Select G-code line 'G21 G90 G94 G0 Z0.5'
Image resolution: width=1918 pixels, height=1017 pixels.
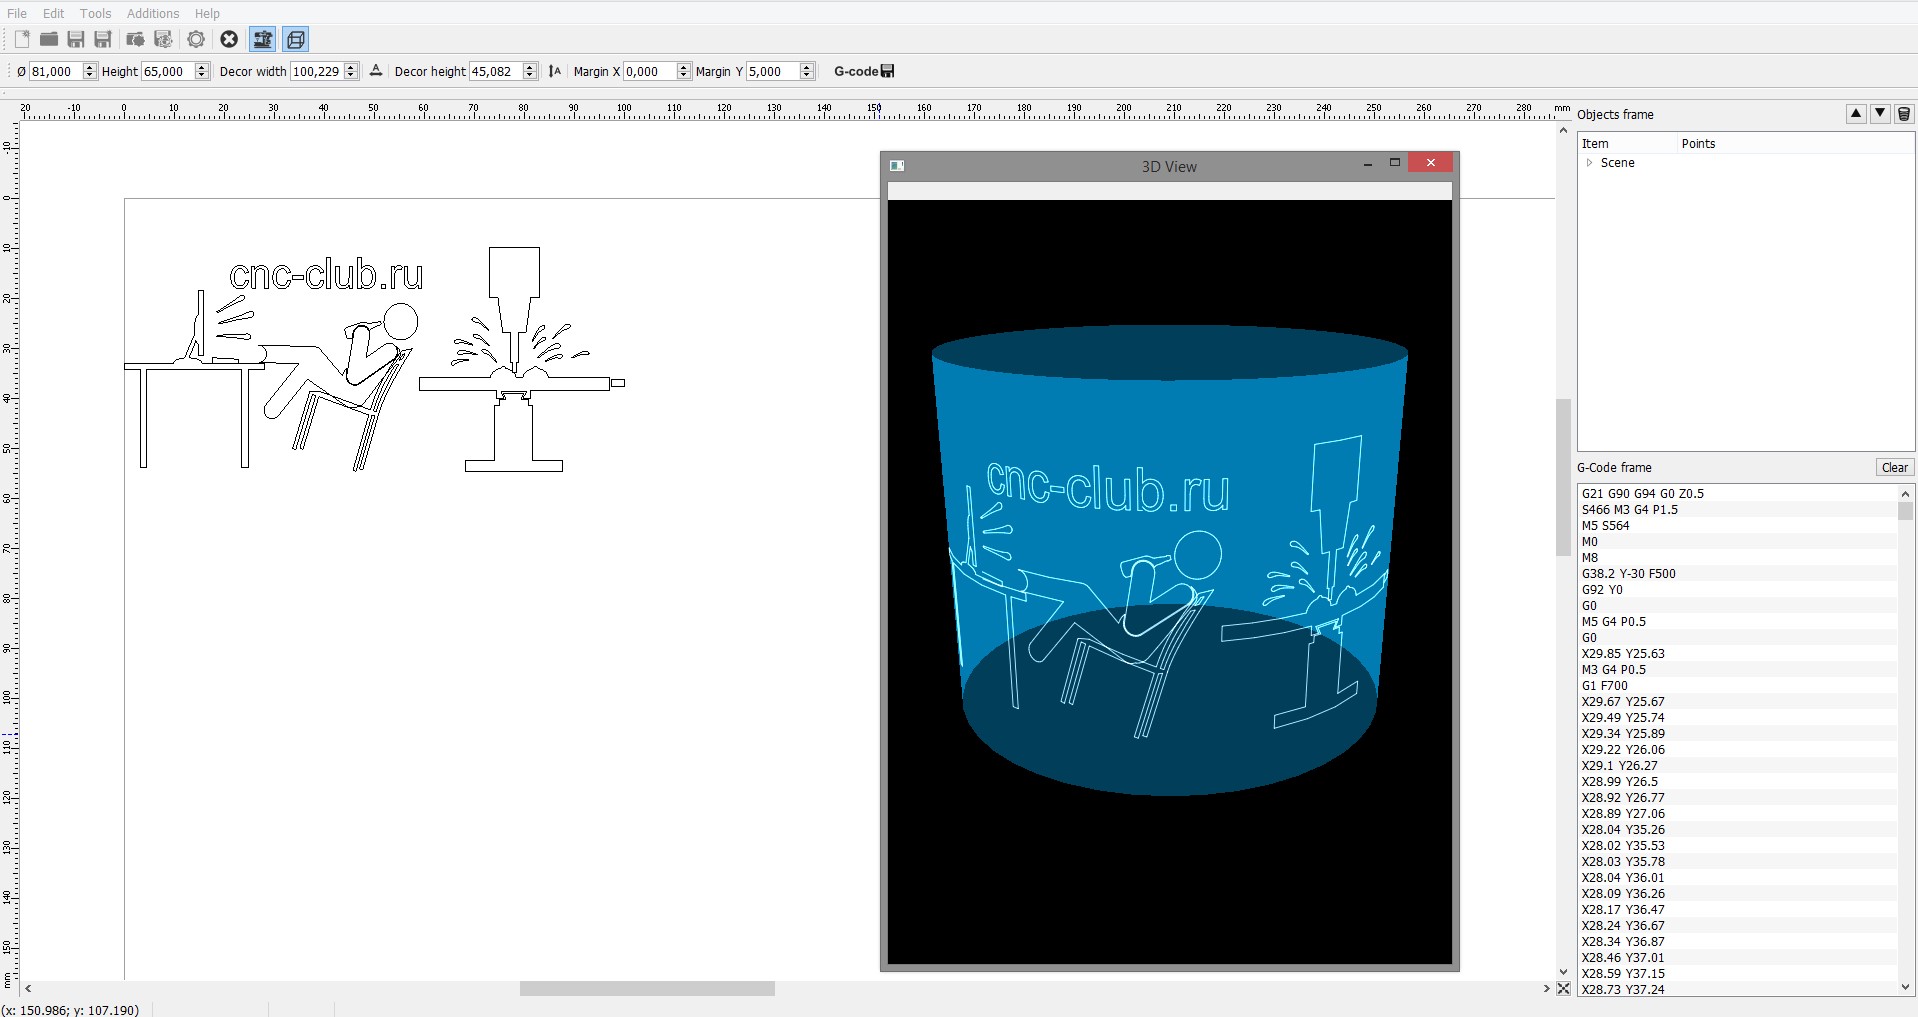click(1738, 494)
